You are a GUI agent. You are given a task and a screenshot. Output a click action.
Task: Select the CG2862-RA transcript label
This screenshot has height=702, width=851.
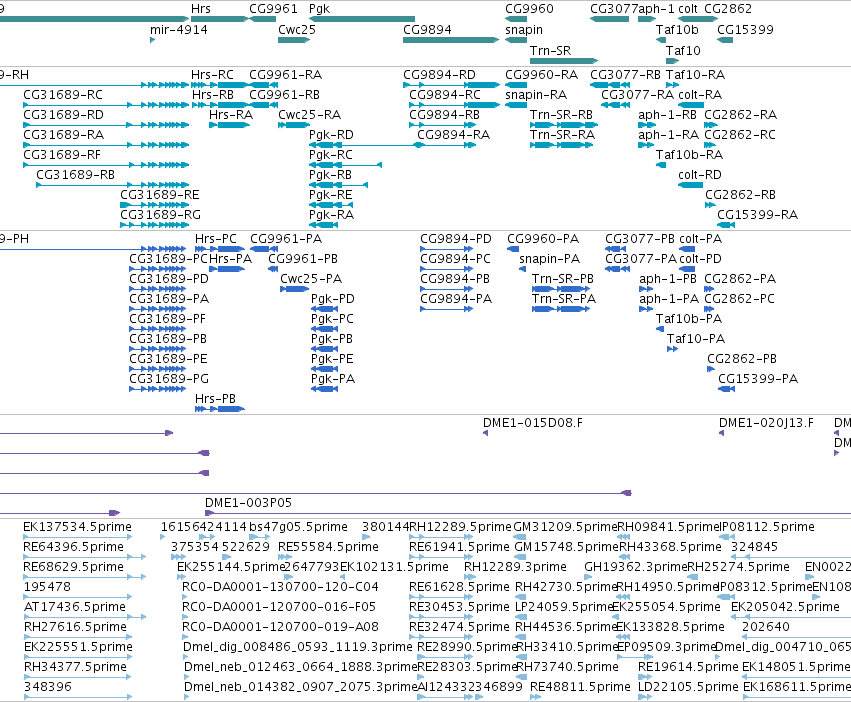point(740,115)
